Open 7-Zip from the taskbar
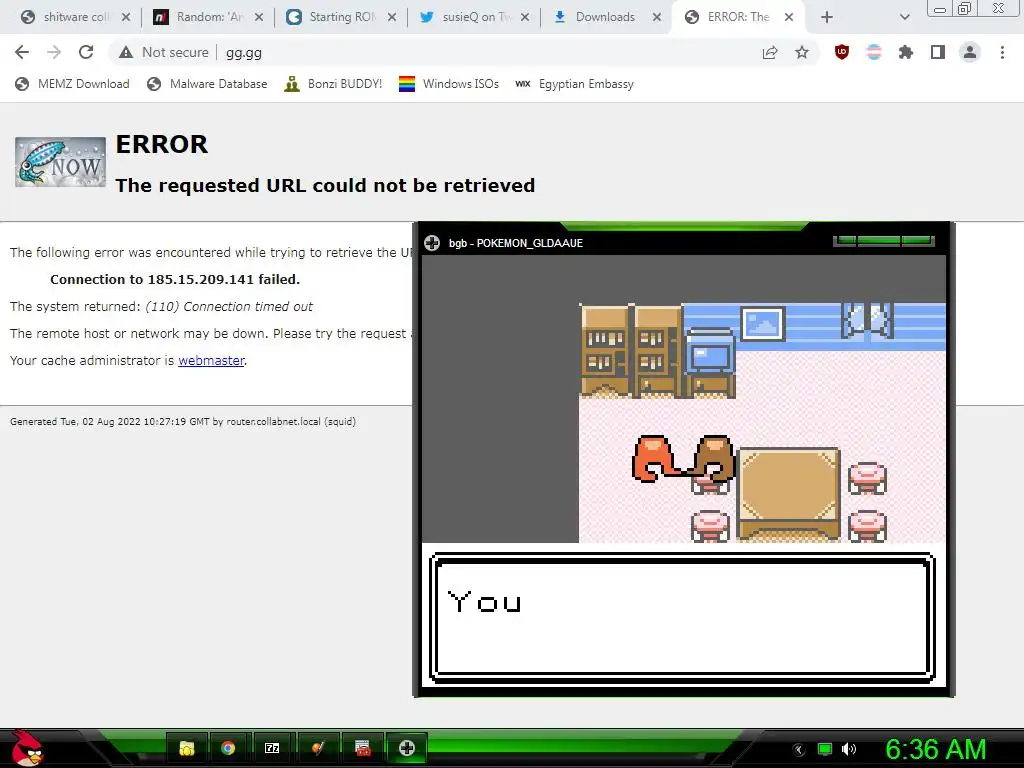The height and width of the screenshot is (768, 1024). (272, 748)
